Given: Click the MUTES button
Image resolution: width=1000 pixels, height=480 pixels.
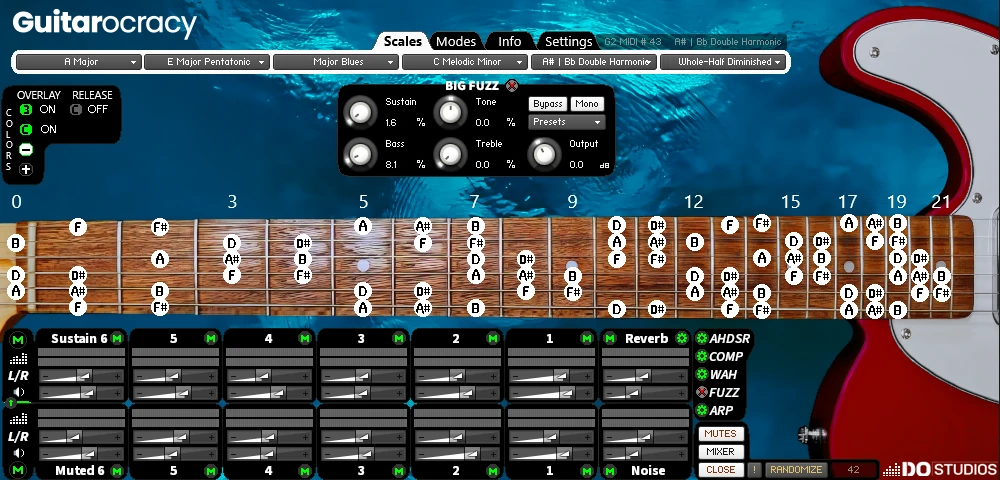Looking at the screenshot, I should coord(721,433).
